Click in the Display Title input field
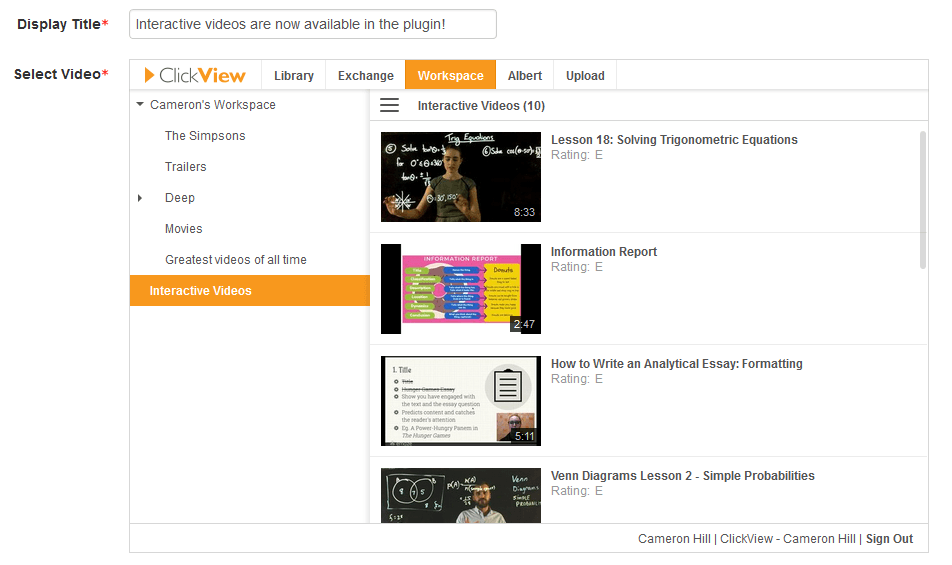Viewport: 952px width, 565px height. 312,24
